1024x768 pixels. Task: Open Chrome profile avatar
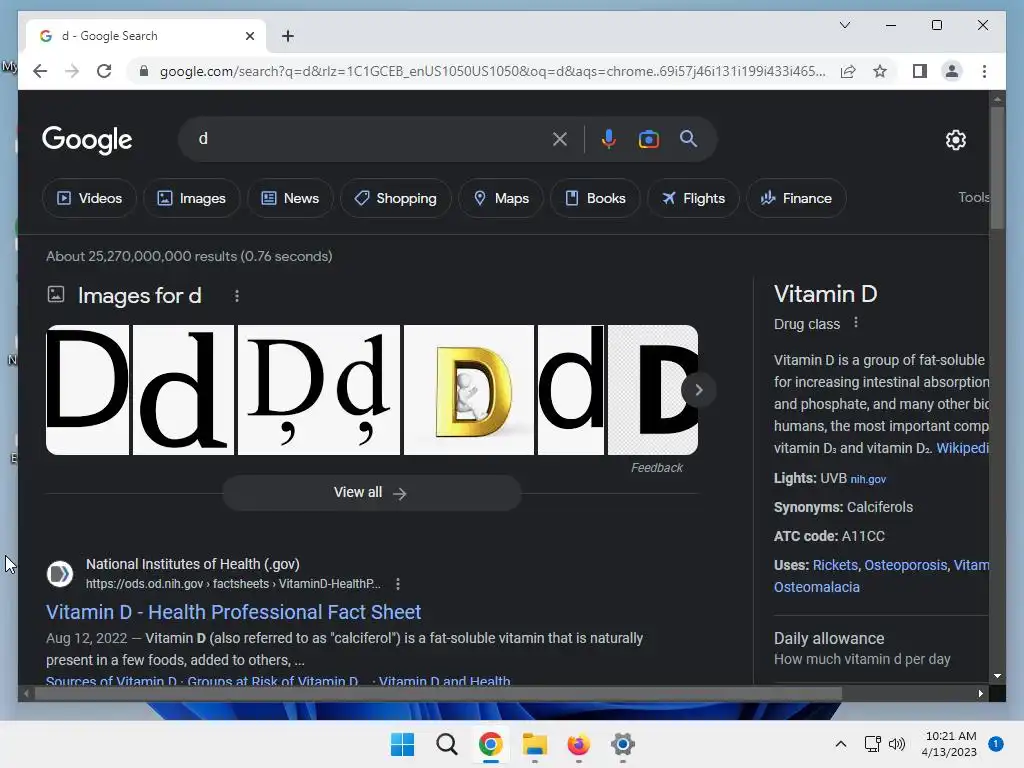click(952, 71)
